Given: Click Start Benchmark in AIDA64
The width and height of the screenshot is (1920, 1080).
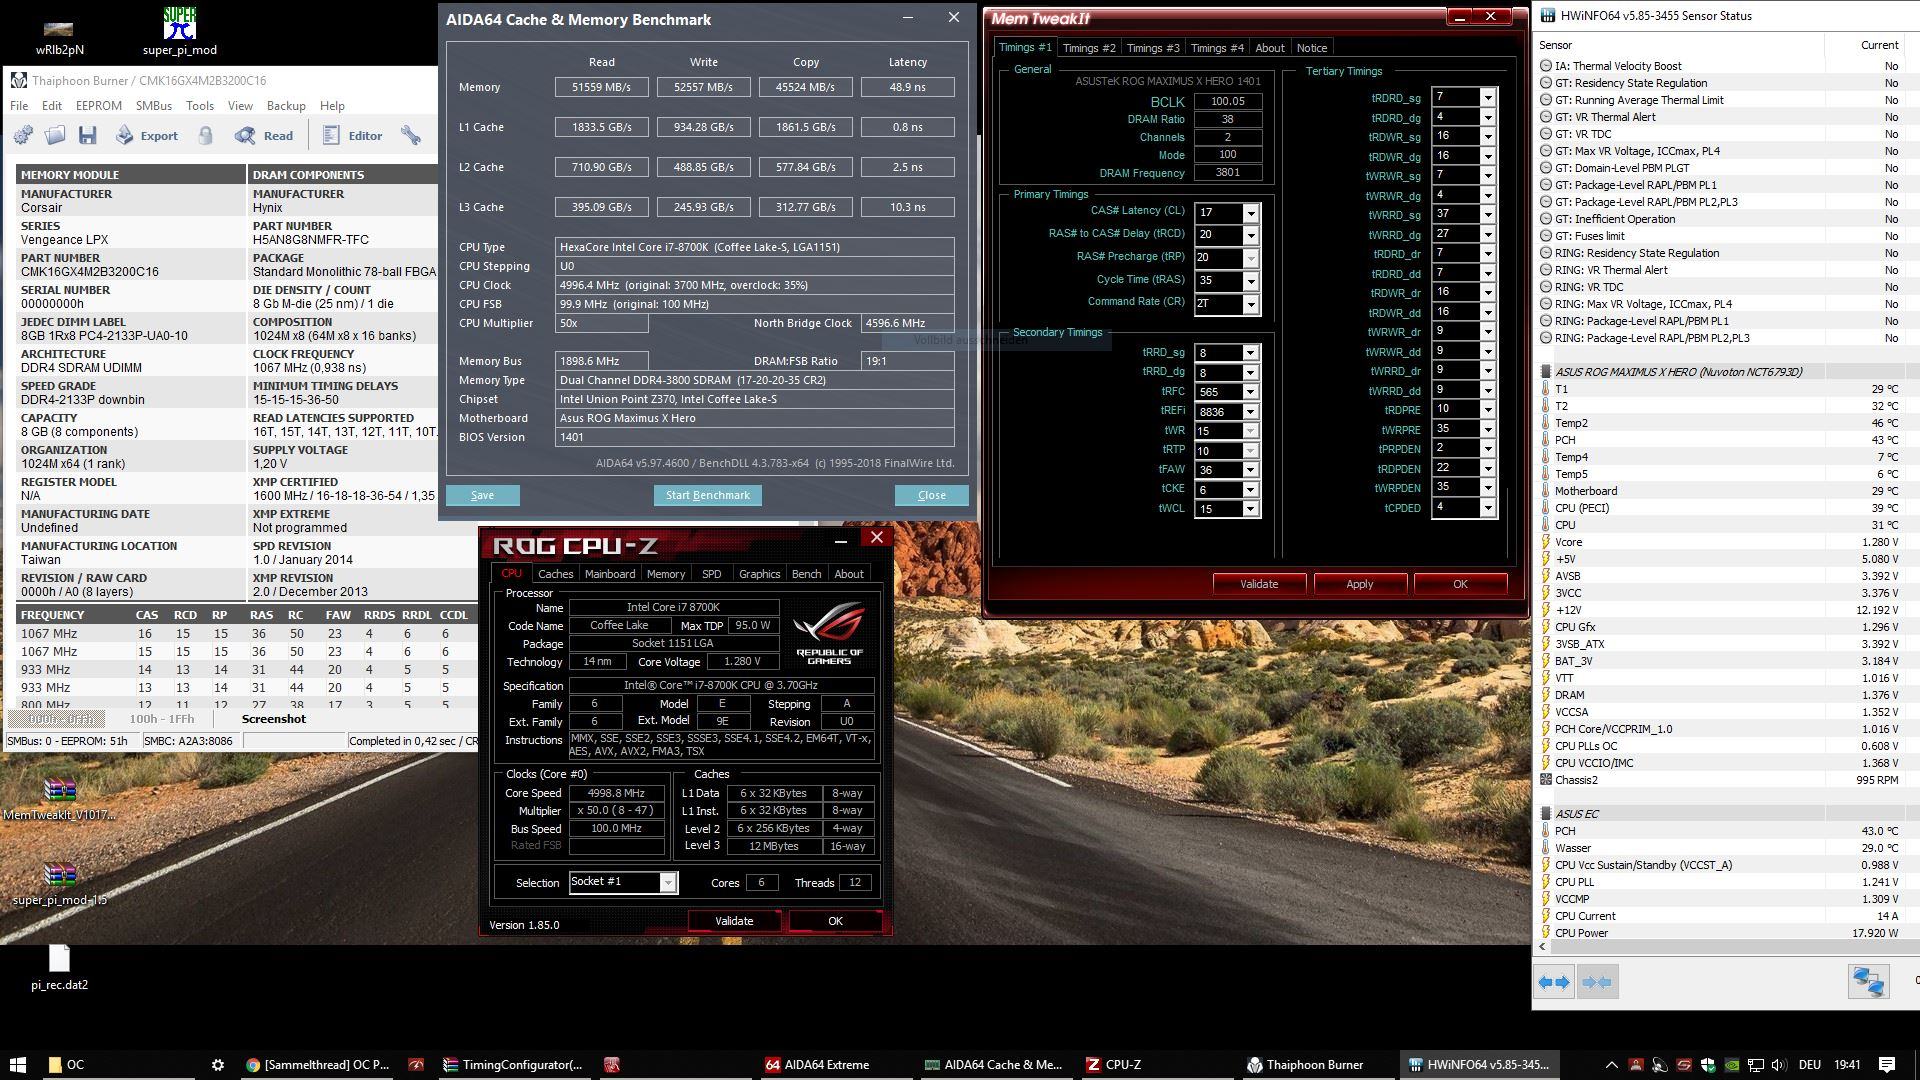Looking at the screenshot, I should pos(707,495).
